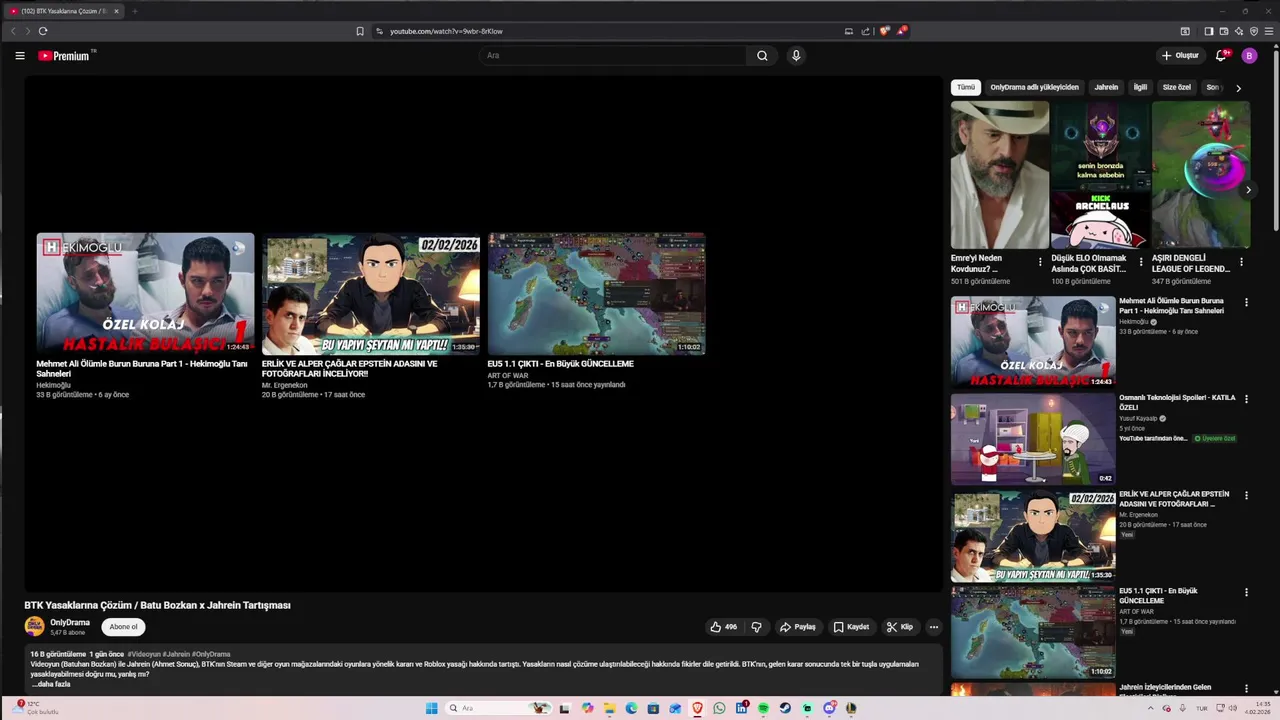Open sidebar Mehmet Ali Ölümle Burun Buruna video
1280x720 pixels.
1033,342
